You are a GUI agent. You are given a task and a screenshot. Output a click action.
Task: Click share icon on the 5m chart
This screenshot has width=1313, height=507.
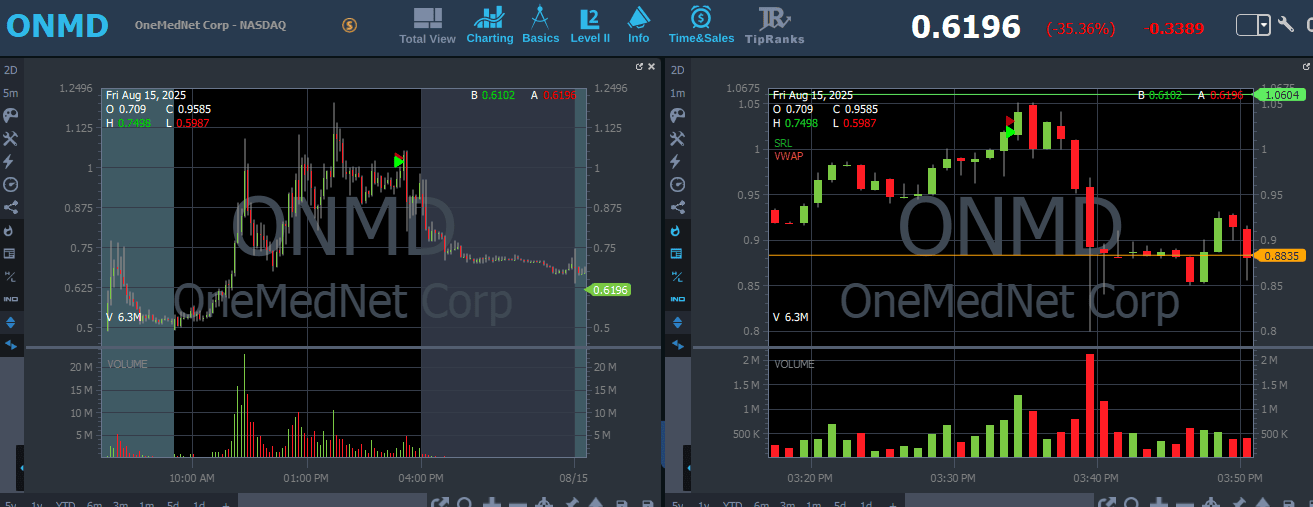11,208
